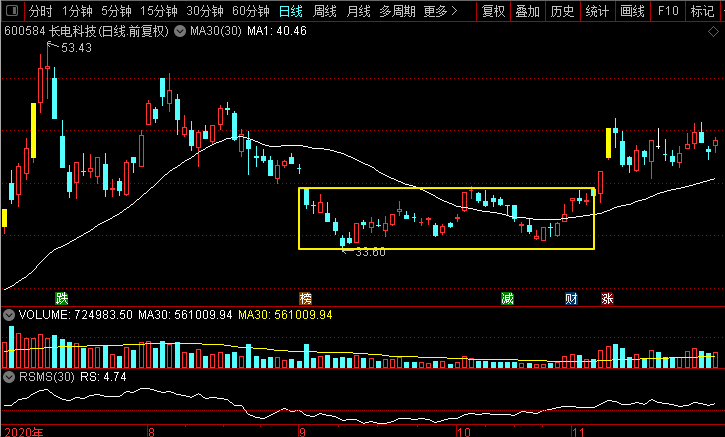Open the 复权 adjustment menu

[493, 11]
